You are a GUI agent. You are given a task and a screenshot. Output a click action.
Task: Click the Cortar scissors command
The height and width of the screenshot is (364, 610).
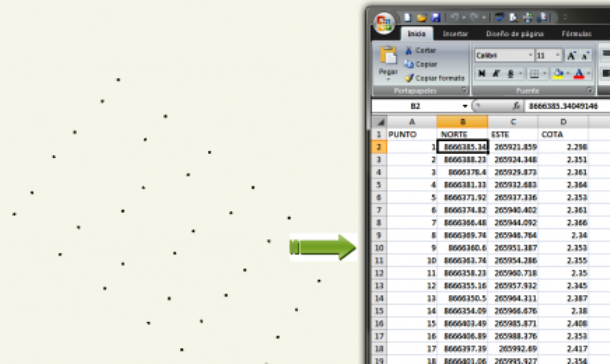coord(421,50)
